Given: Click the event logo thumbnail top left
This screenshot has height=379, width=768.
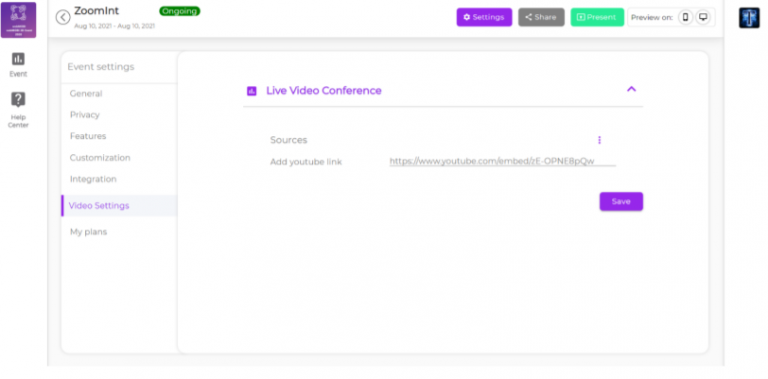Looking at the screenshot, I should pos(18,20).
